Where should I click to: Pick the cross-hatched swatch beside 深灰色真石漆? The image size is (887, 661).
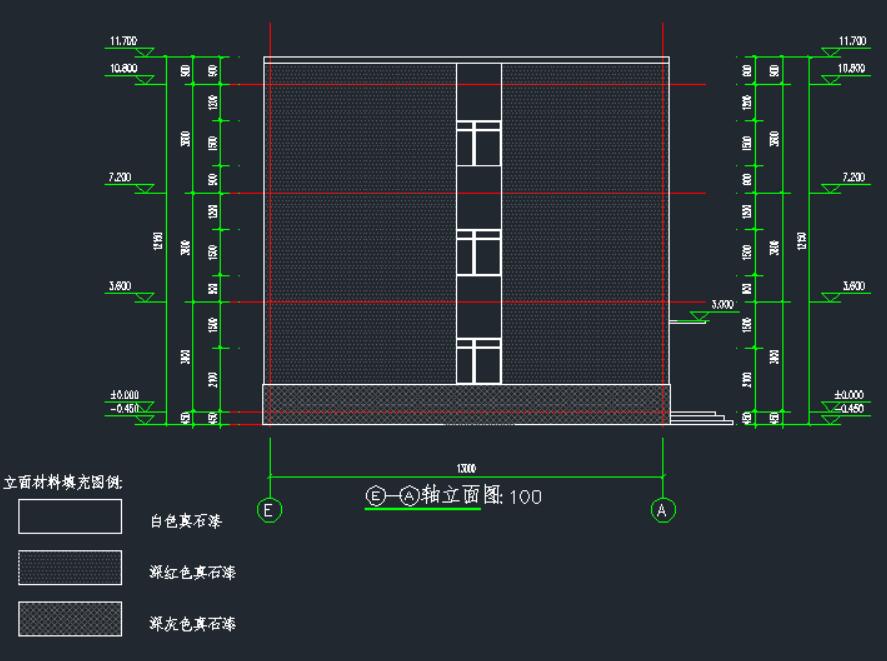(70, 619)
